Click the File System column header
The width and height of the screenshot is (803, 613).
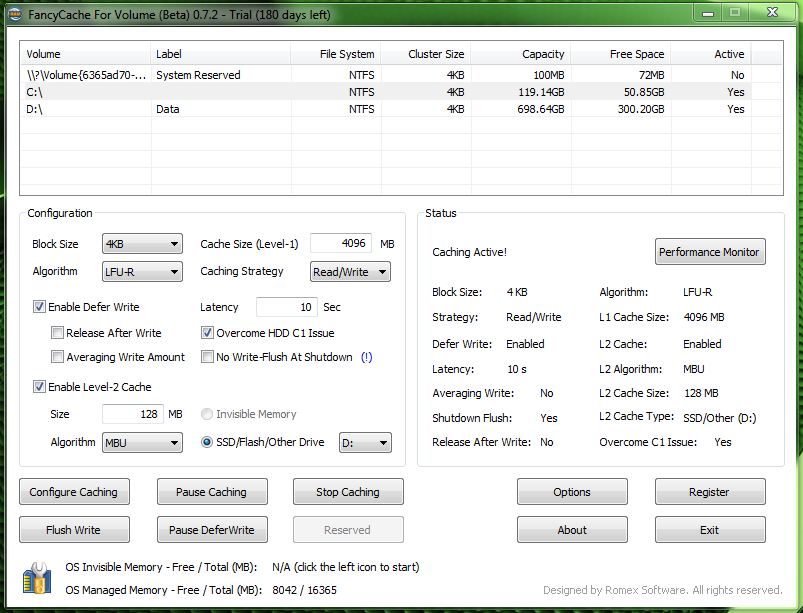pyautogui.click(x=336, y=54)
